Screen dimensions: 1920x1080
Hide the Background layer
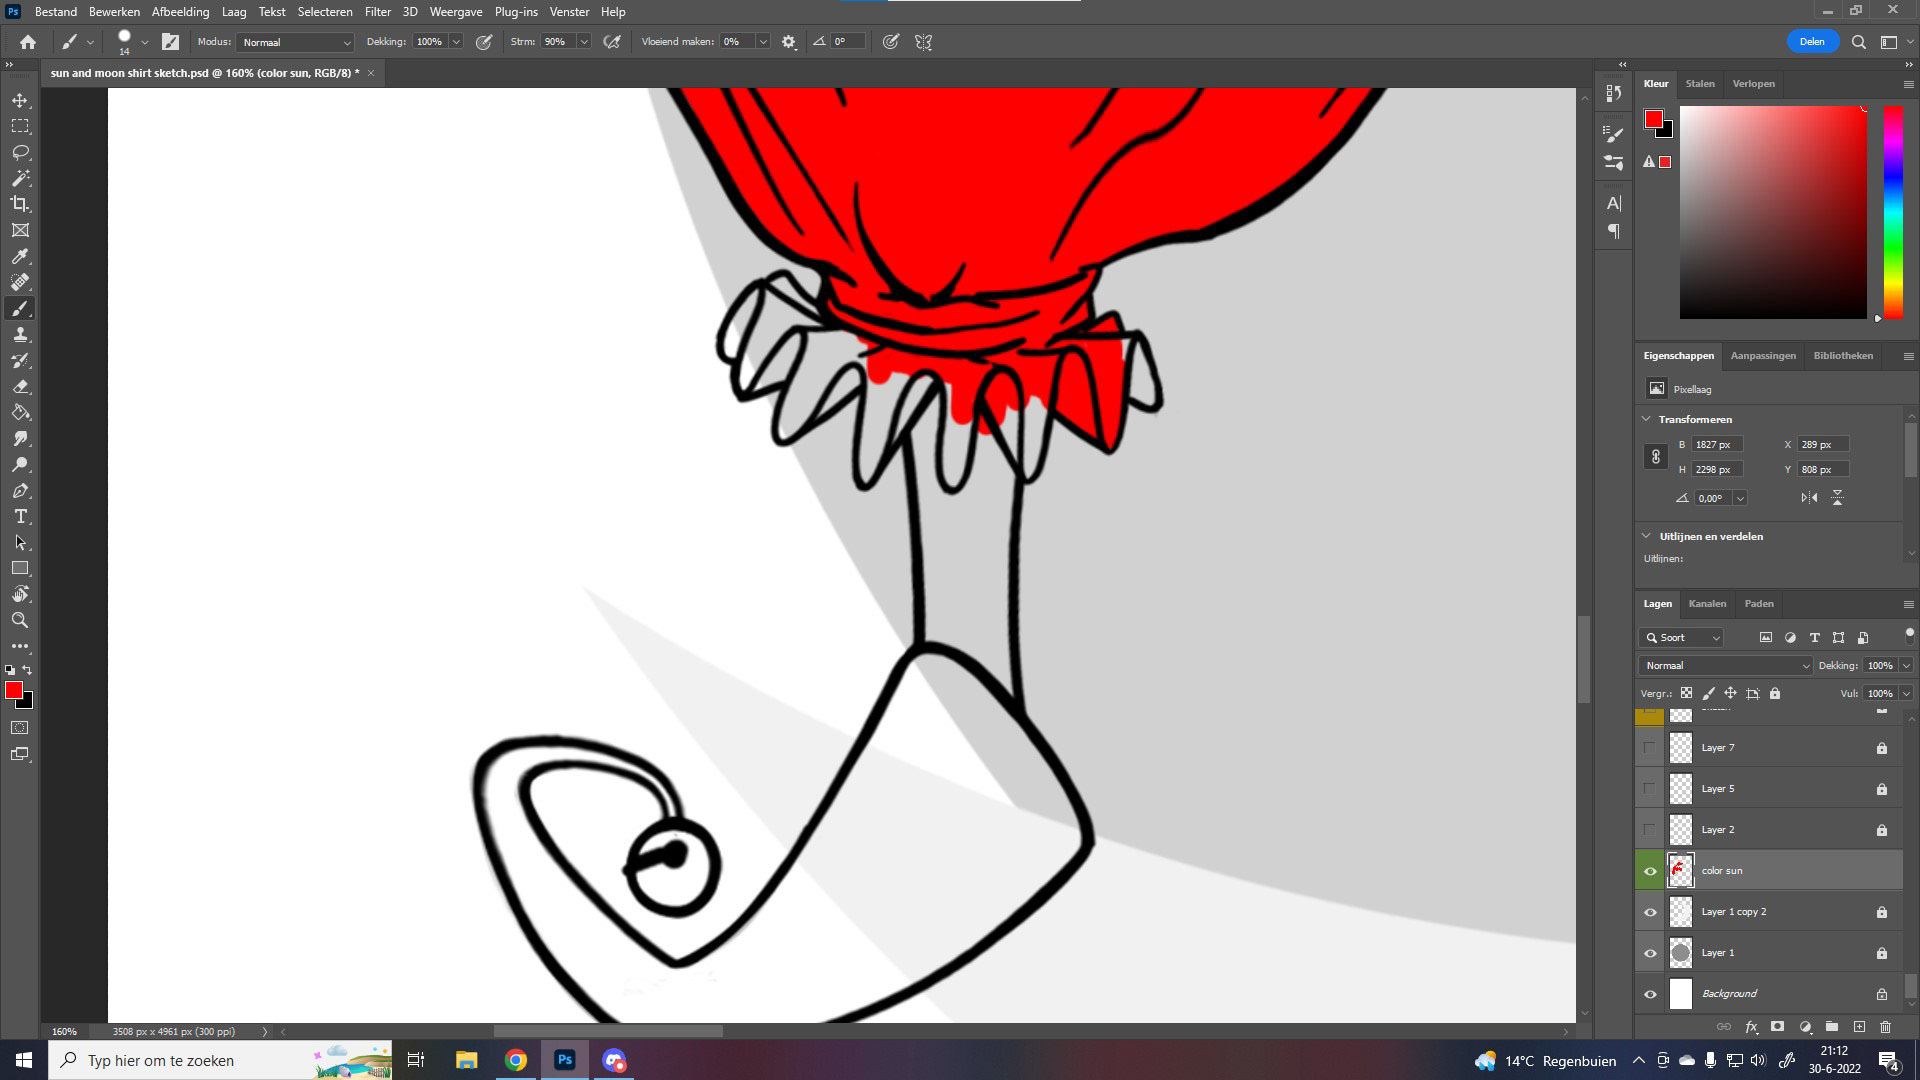pos(1650,994)
